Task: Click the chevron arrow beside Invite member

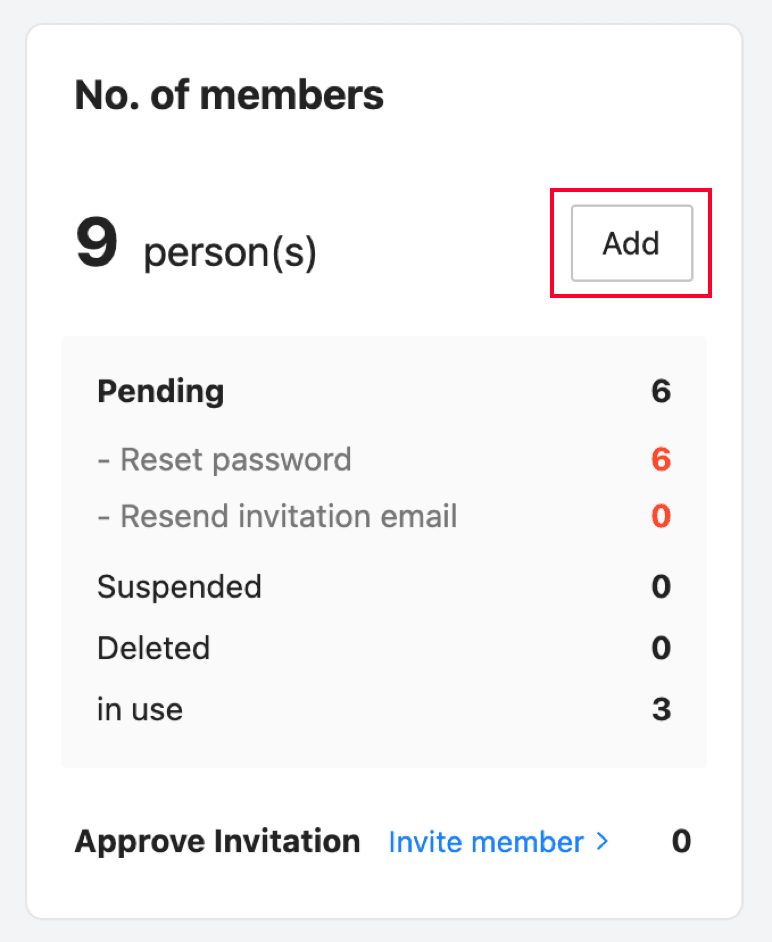Action: click(x=602, y=842)
